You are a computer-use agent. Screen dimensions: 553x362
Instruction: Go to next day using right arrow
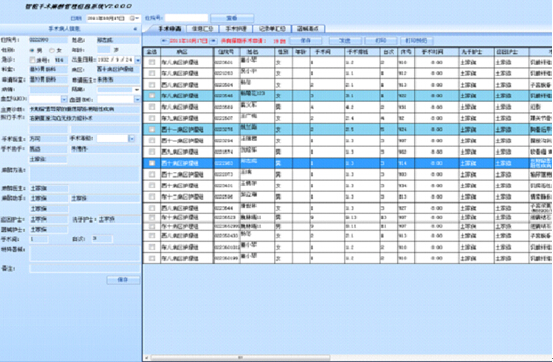[x=213, y=41]
